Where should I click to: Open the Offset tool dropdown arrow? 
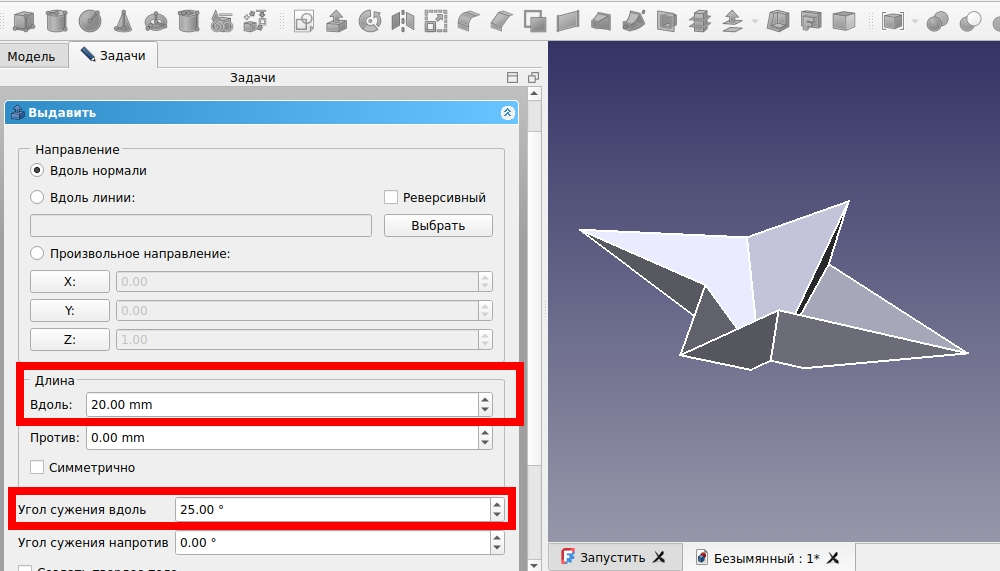[754, 21]
